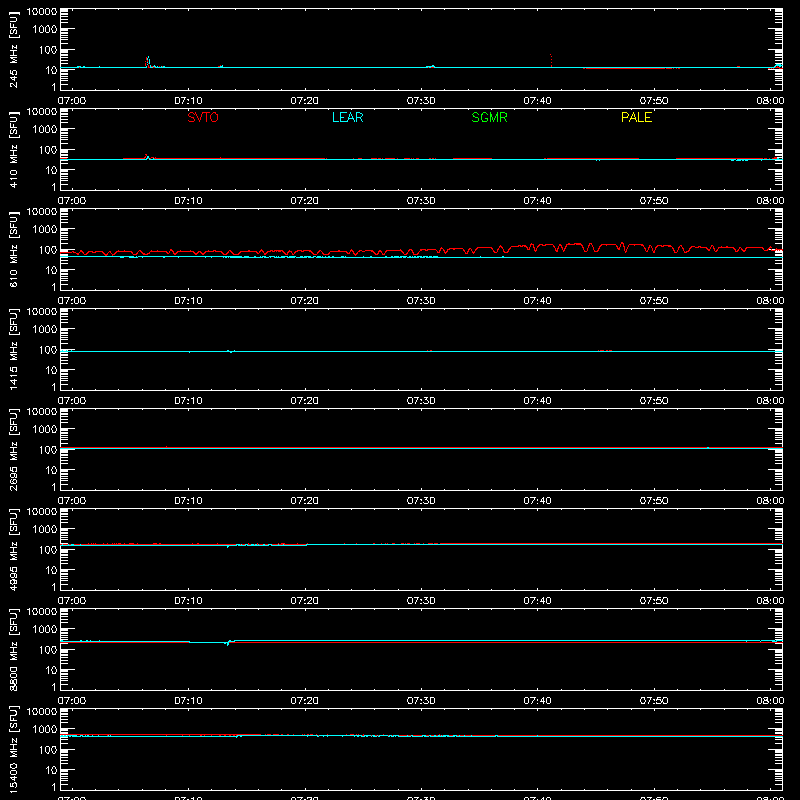Click 07:00 tick label under 4995 MHz plot
This screenshot has height=800, width=800.
tap(72, 601)
